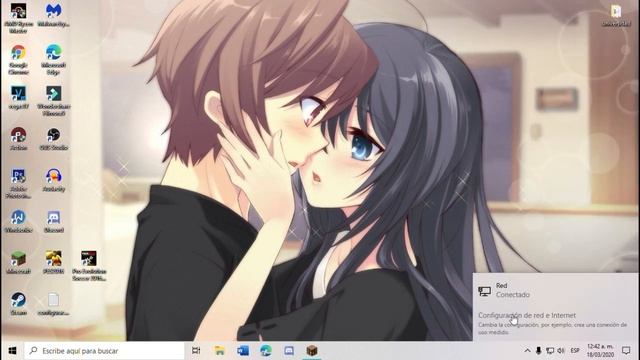Click the taskbar search box 'Escribe aquí para buscar'
The width and height of the screenshot is (640, 360).
tap(104, 351)
